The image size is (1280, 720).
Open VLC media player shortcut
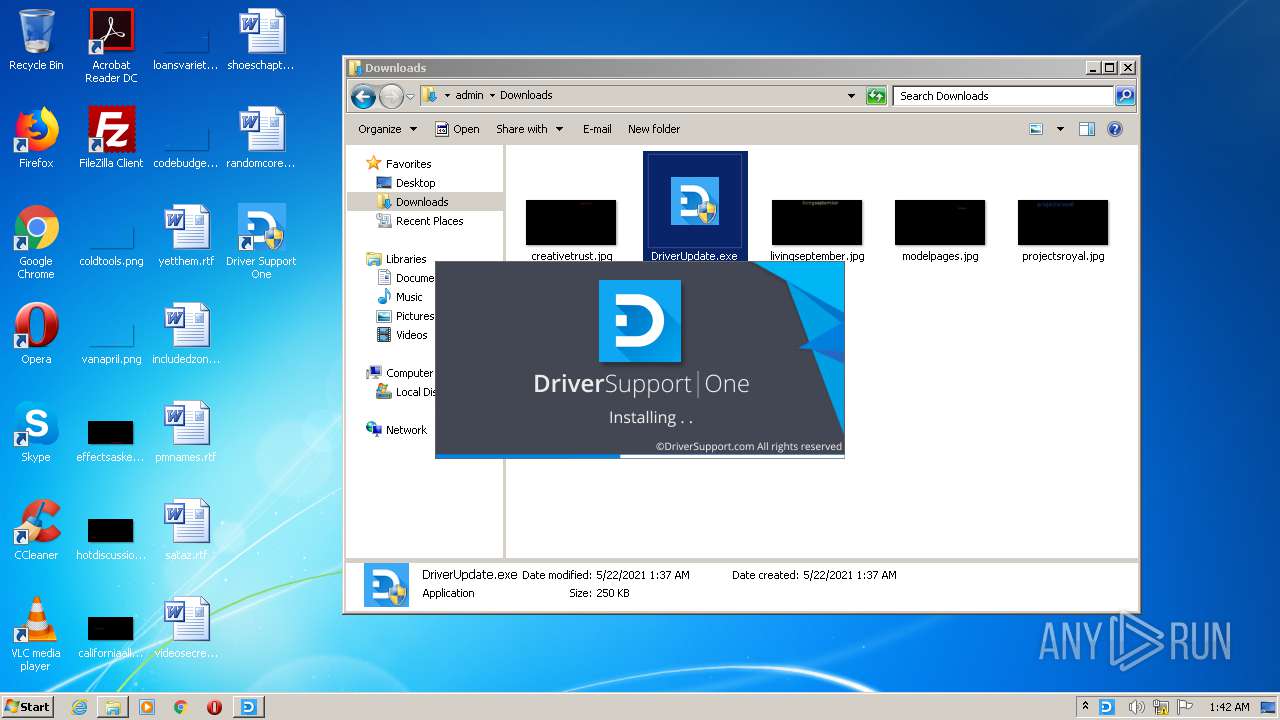tap(36, 634)
